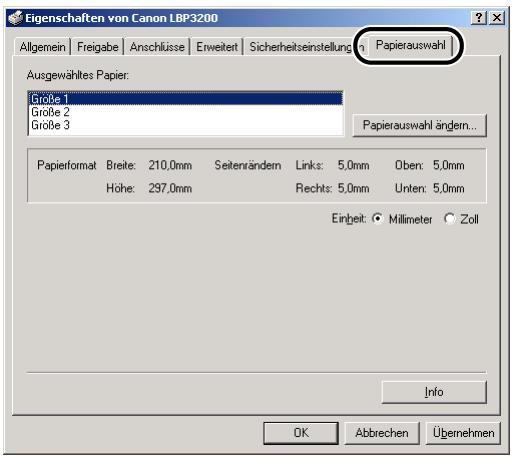
Task: Select the Erweitert tab
Action: 217,47
